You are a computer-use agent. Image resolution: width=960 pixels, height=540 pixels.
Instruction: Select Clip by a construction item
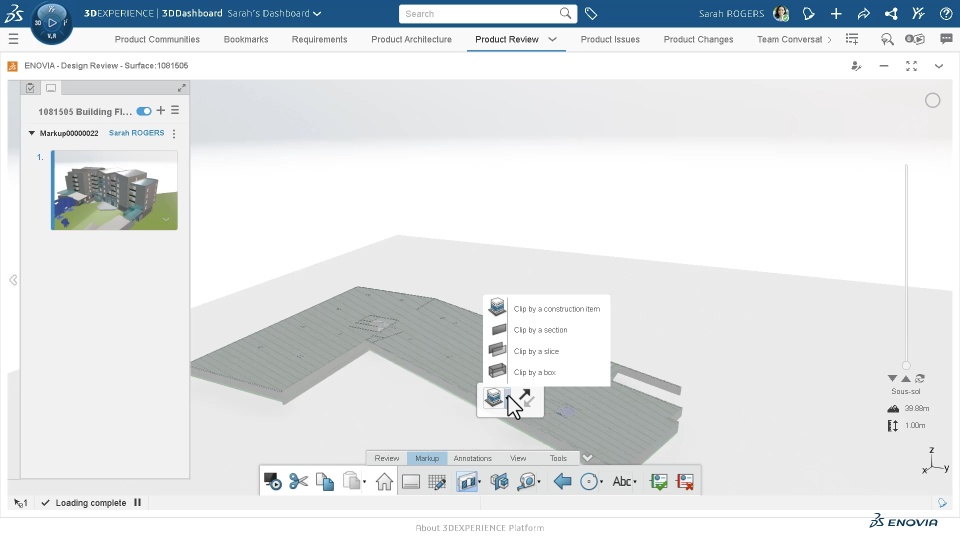click(x=546, y=309)
